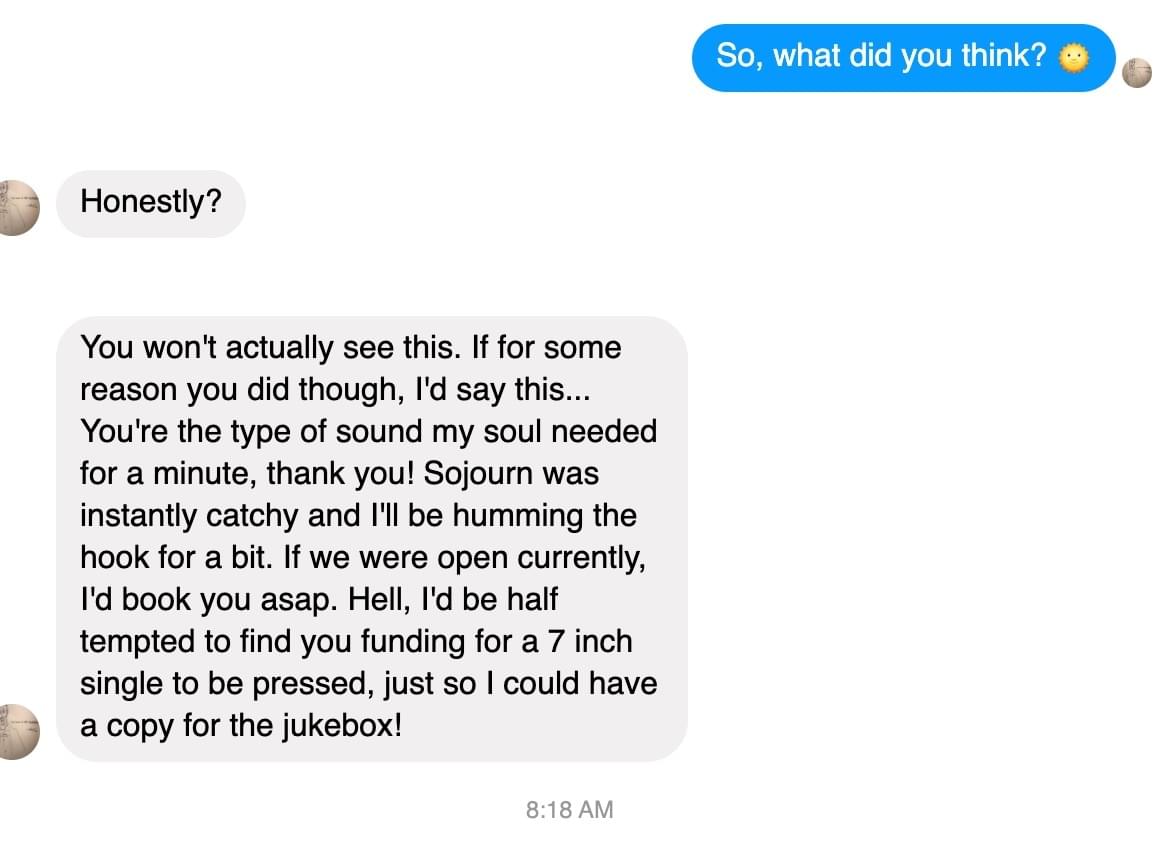Viewport: 1168px width, 846px height.
Task: Click the "Honestly?" message bubble
Action: pos(150,203)
